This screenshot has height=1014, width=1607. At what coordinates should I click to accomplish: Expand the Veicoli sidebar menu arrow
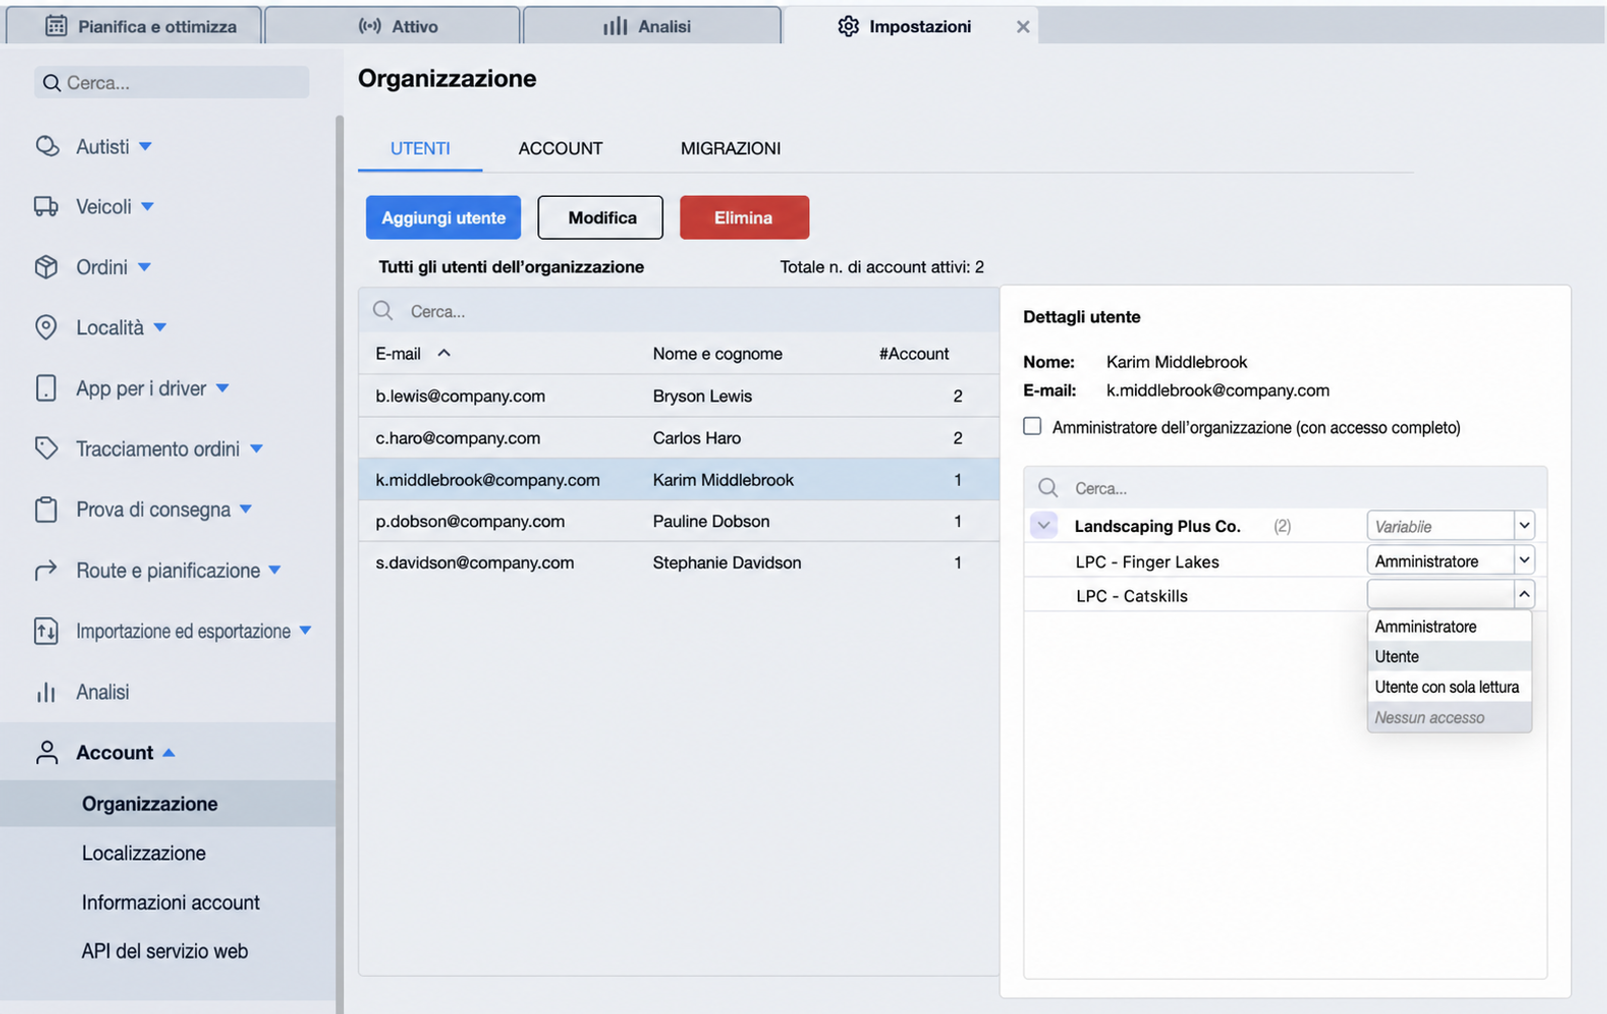pos(147,207)
